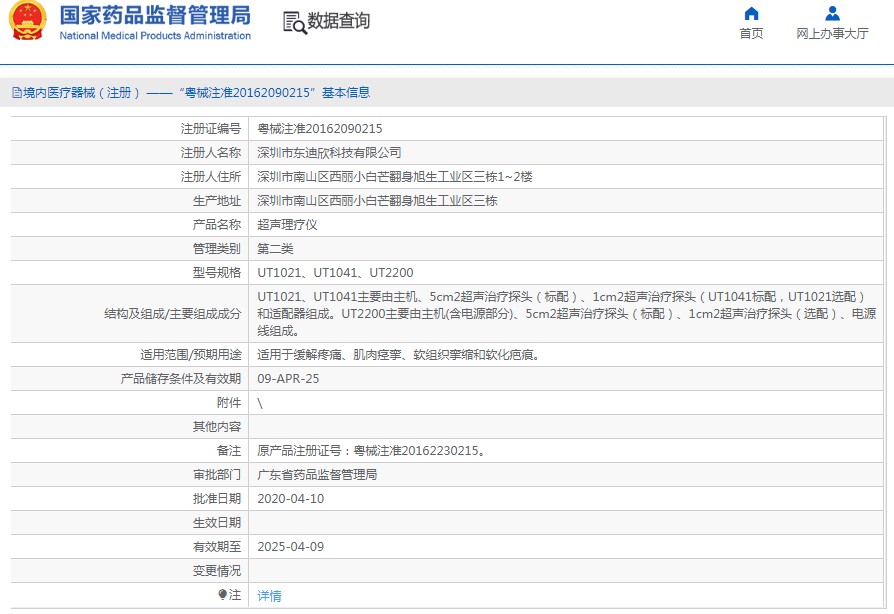Click the document icon before 境内医疗器械
Image resolution: width=894 pixels, height=614 pixels.
(x=16, y=93)
